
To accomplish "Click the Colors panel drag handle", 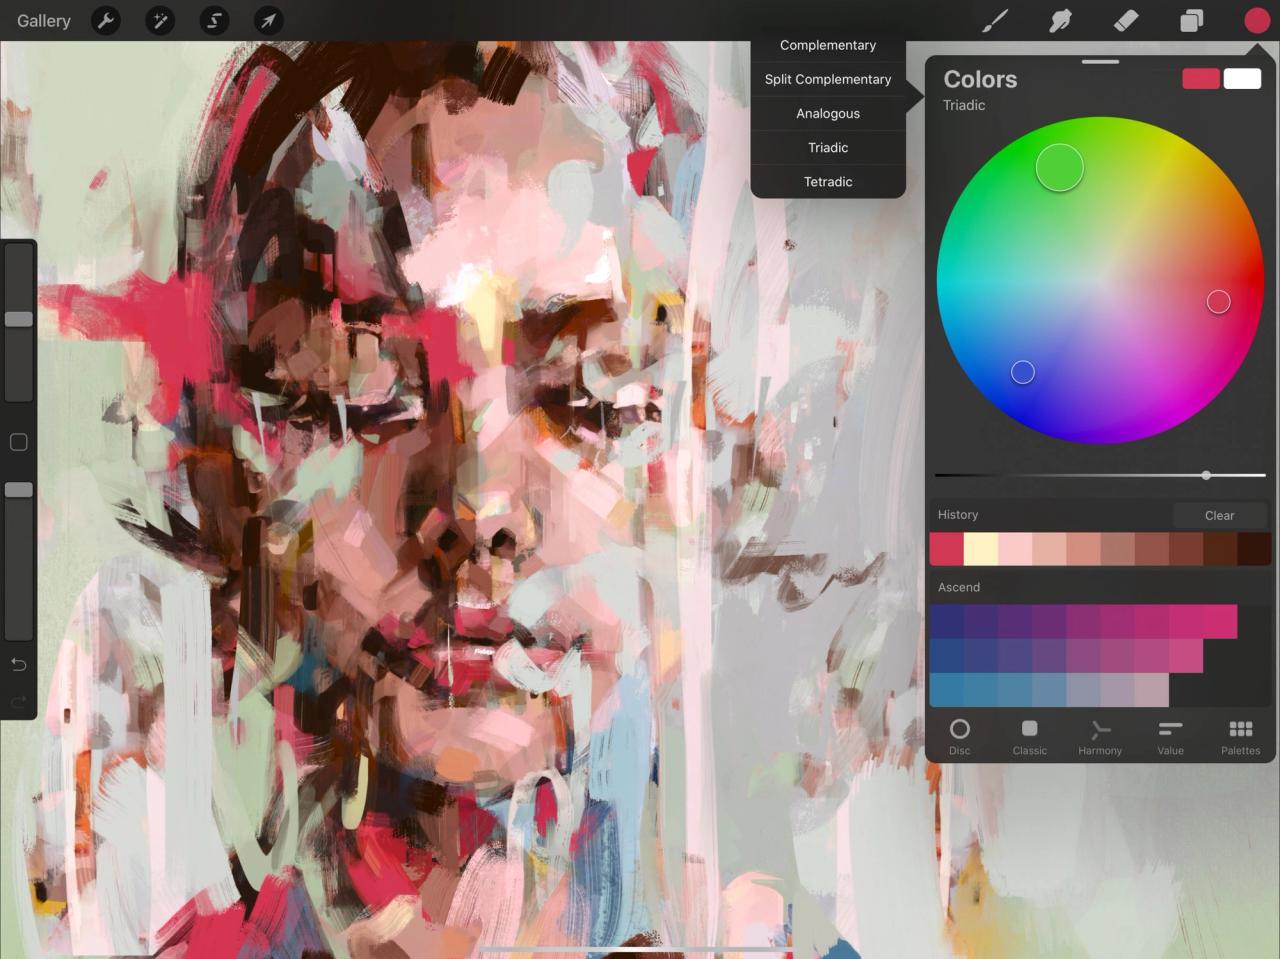I will tap(1100, 62).
